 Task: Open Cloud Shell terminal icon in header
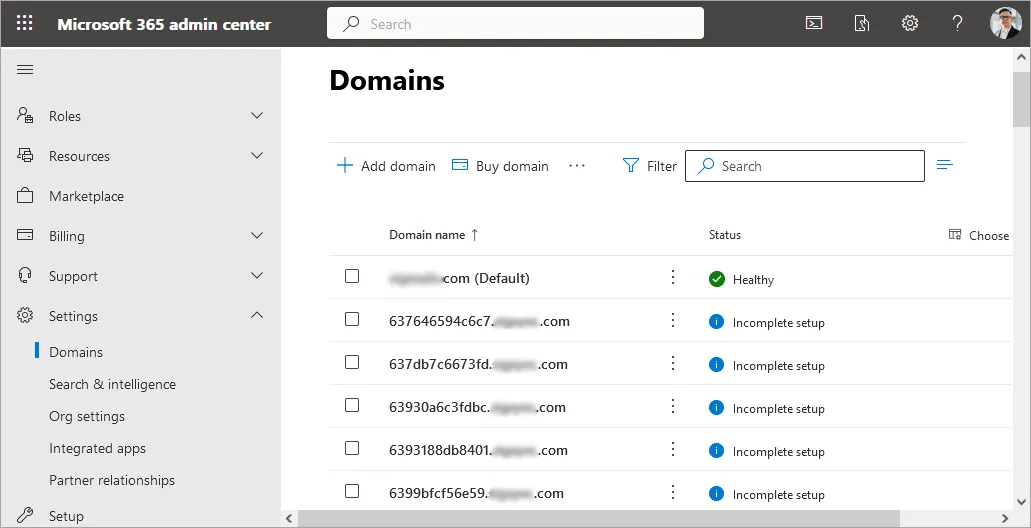[x=814, y=24]
